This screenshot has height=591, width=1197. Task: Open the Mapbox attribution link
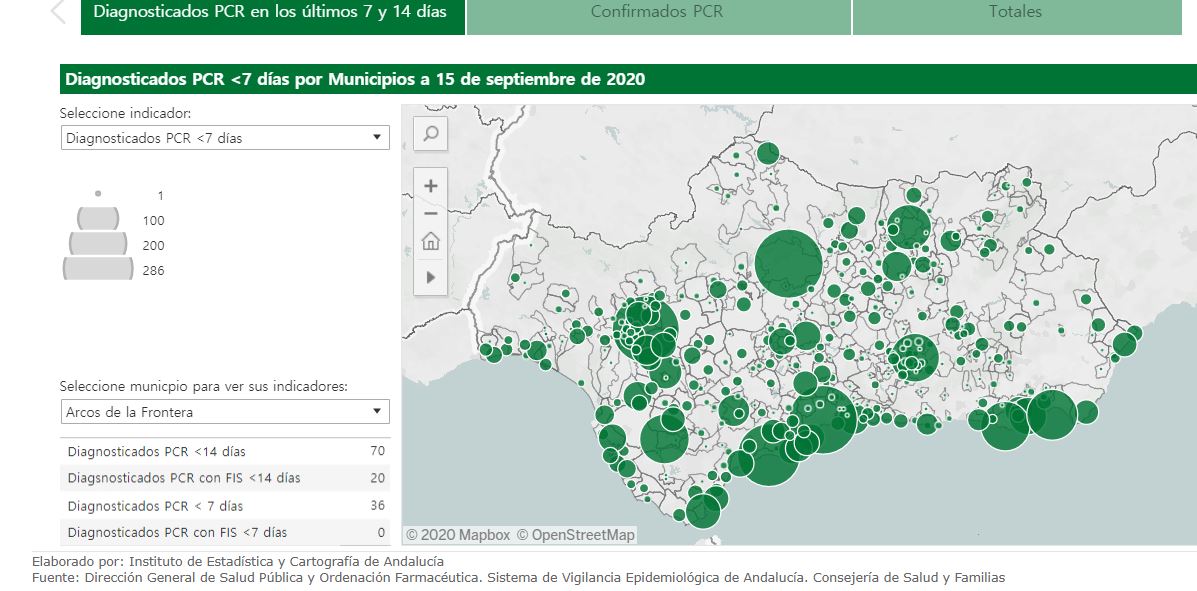[x=458, y=534]
